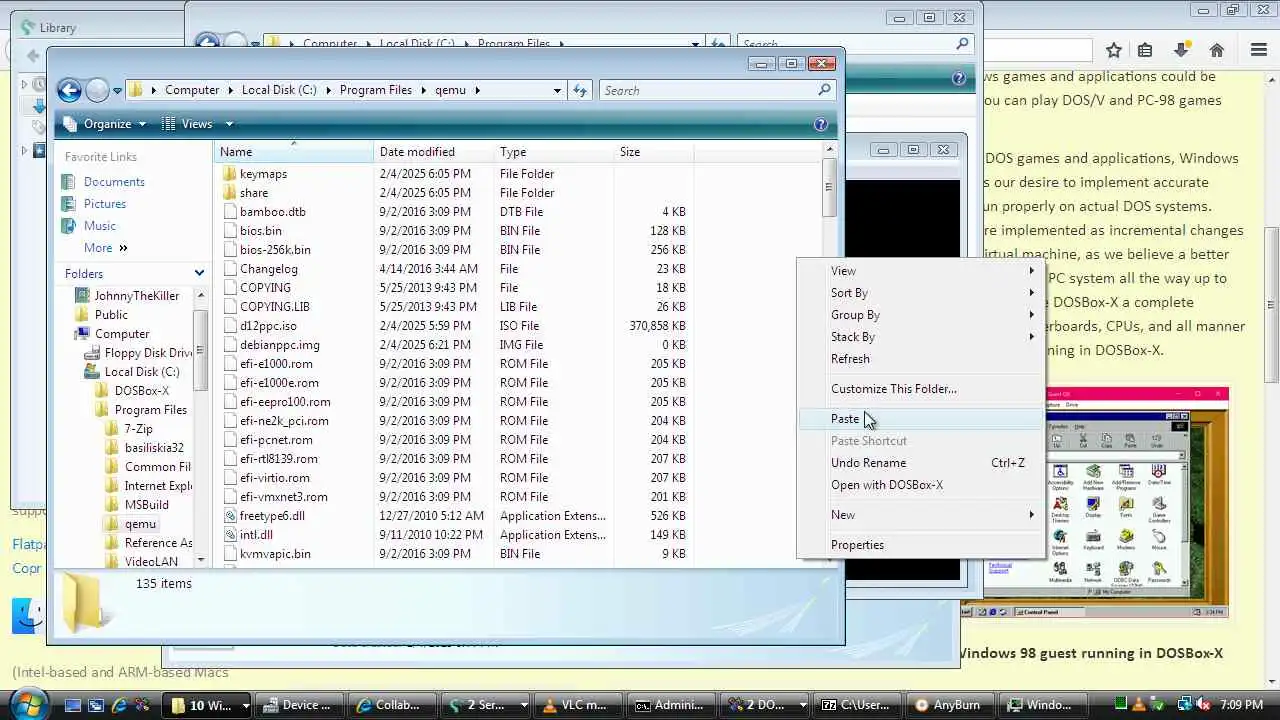Open the Views dropdown arrow
This screenshot has width=1280, height=720.
[x=229, y=124]
